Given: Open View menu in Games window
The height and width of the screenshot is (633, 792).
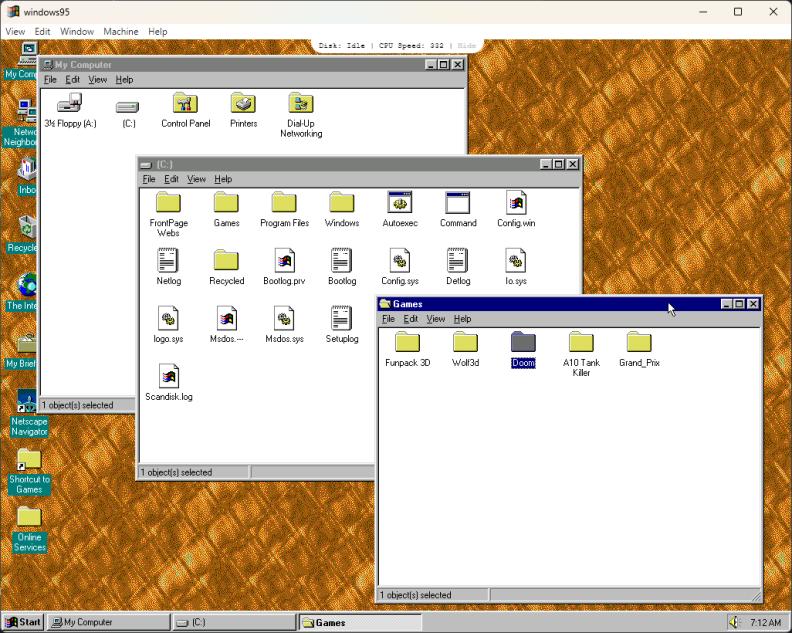Looking at the screenshot, I should [x=435, y=319].
